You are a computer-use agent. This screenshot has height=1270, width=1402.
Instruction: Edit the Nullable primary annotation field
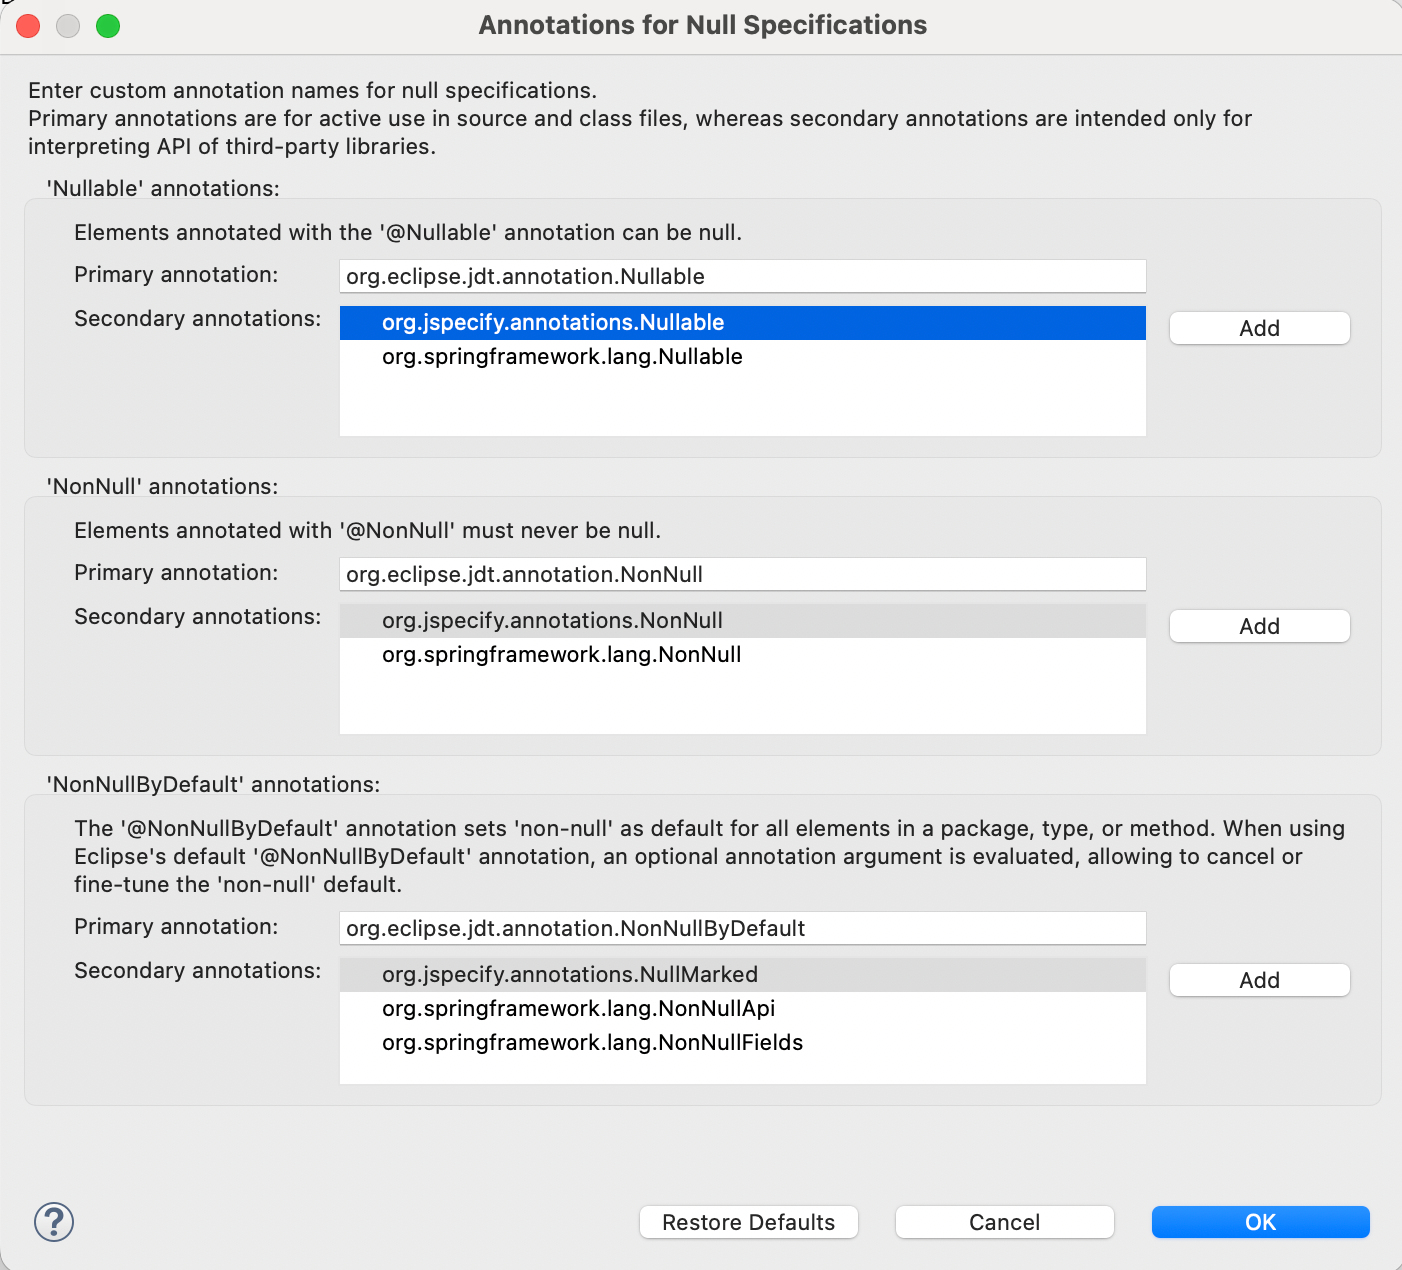[x=742, y=277]
